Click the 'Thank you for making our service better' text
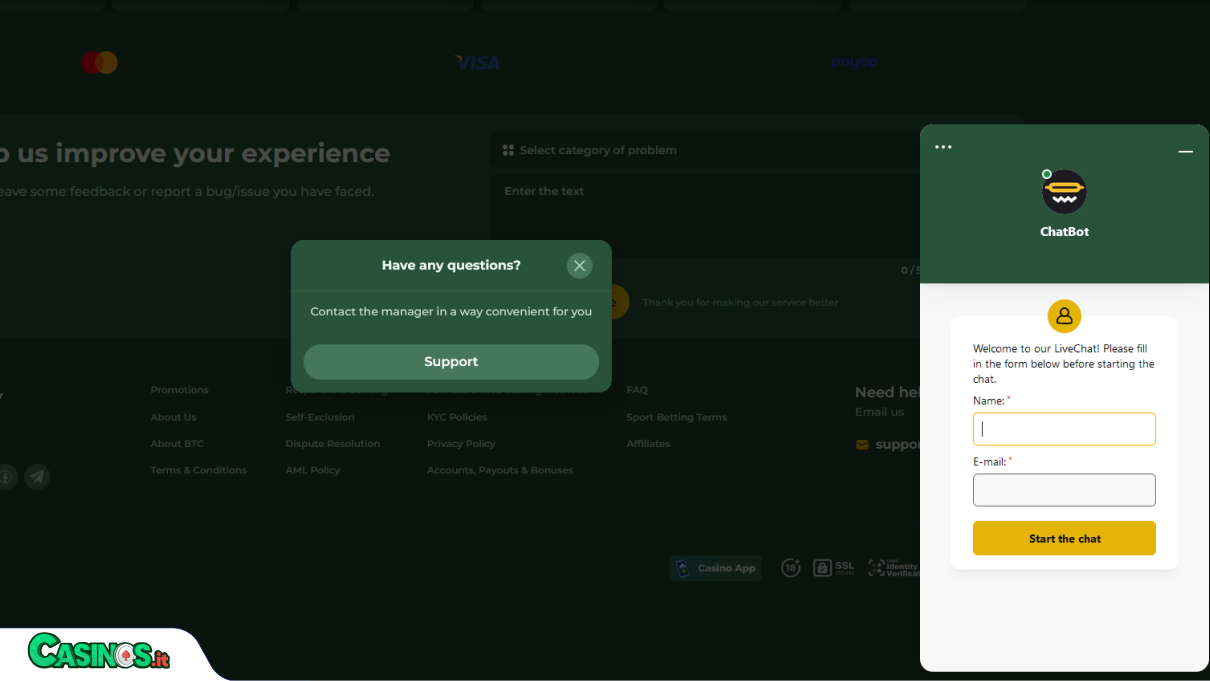This screenshot has height=681, width=1210. coord(740,302)
